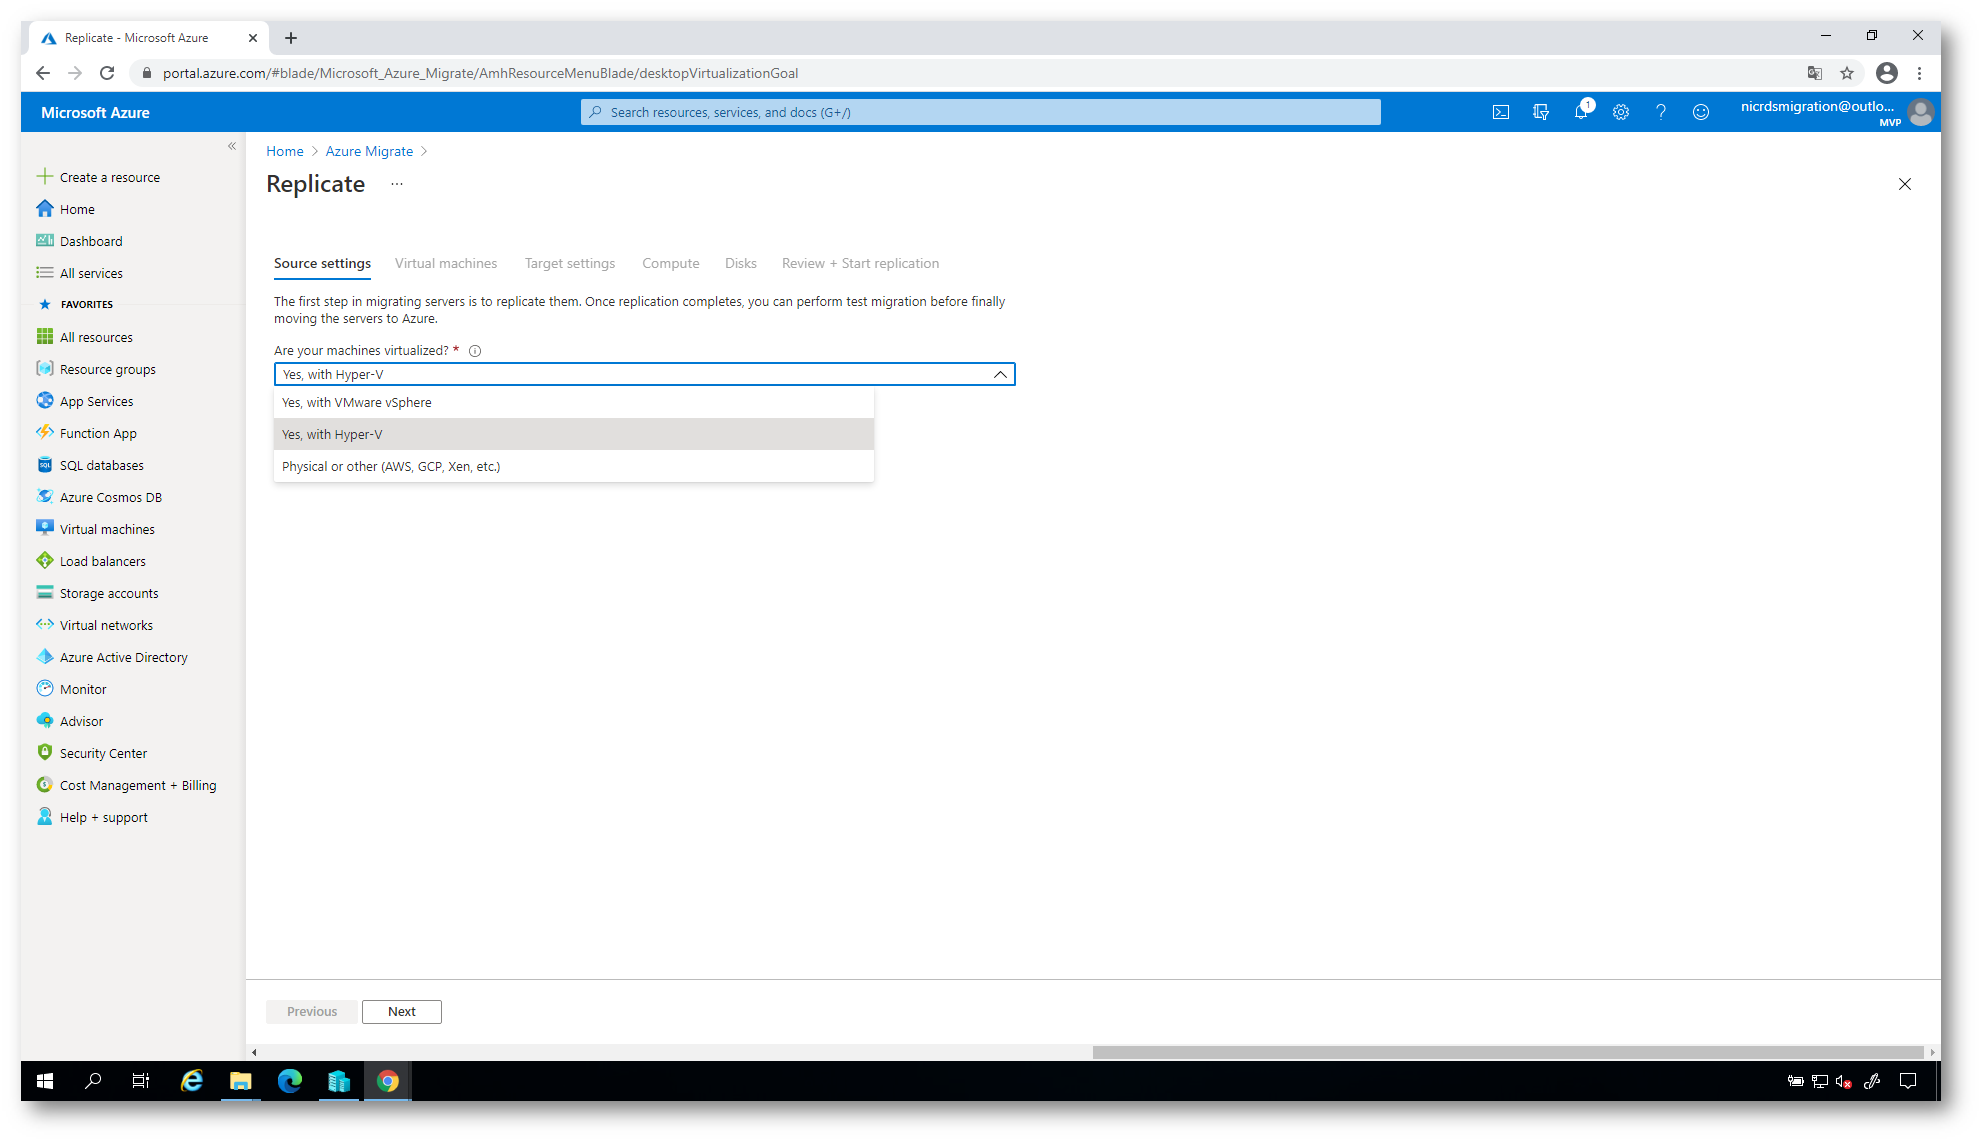Open Resource groups

pyautogui.click(x=96, y=369)
